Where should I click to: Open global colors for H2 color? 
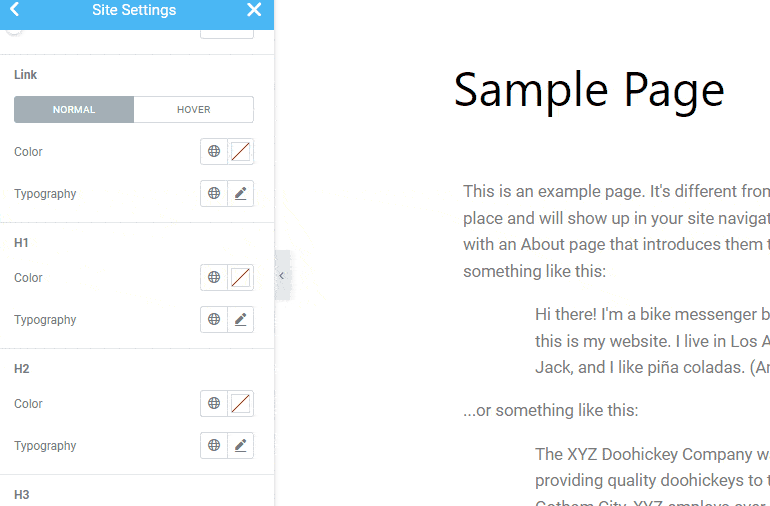point(214,403)
